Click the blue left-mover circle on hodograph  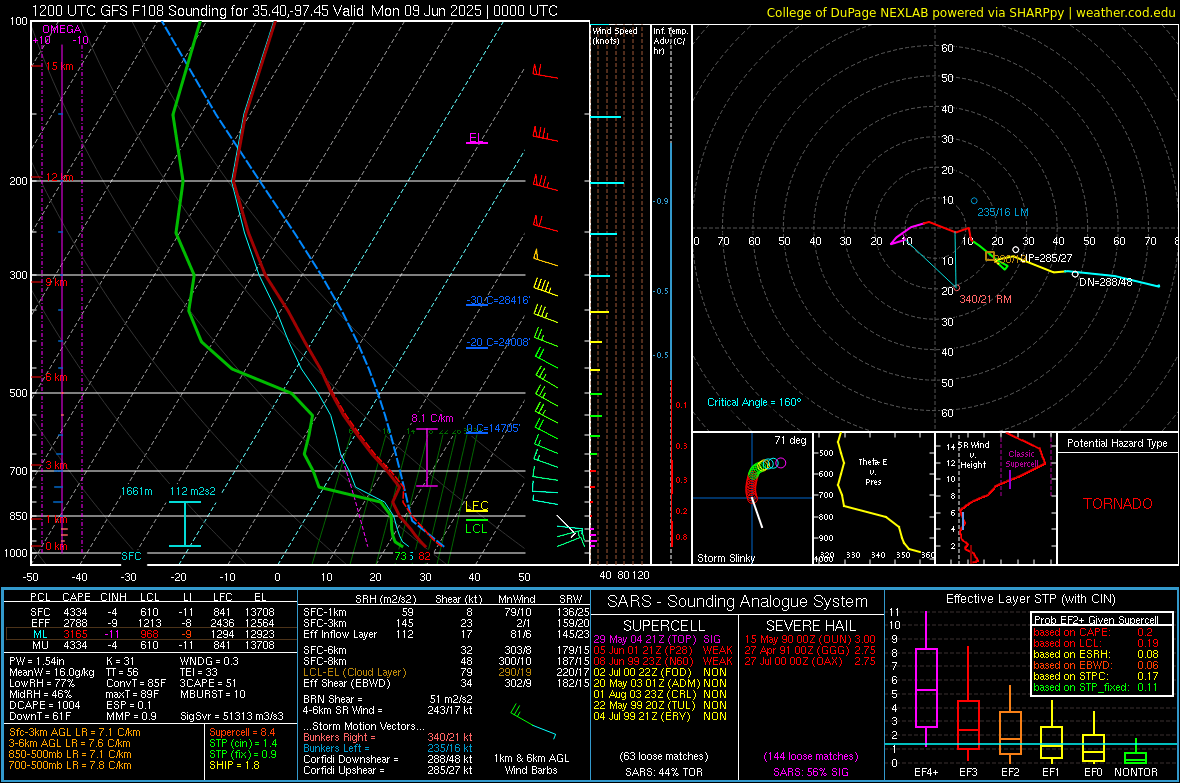(x=974, y=201)
